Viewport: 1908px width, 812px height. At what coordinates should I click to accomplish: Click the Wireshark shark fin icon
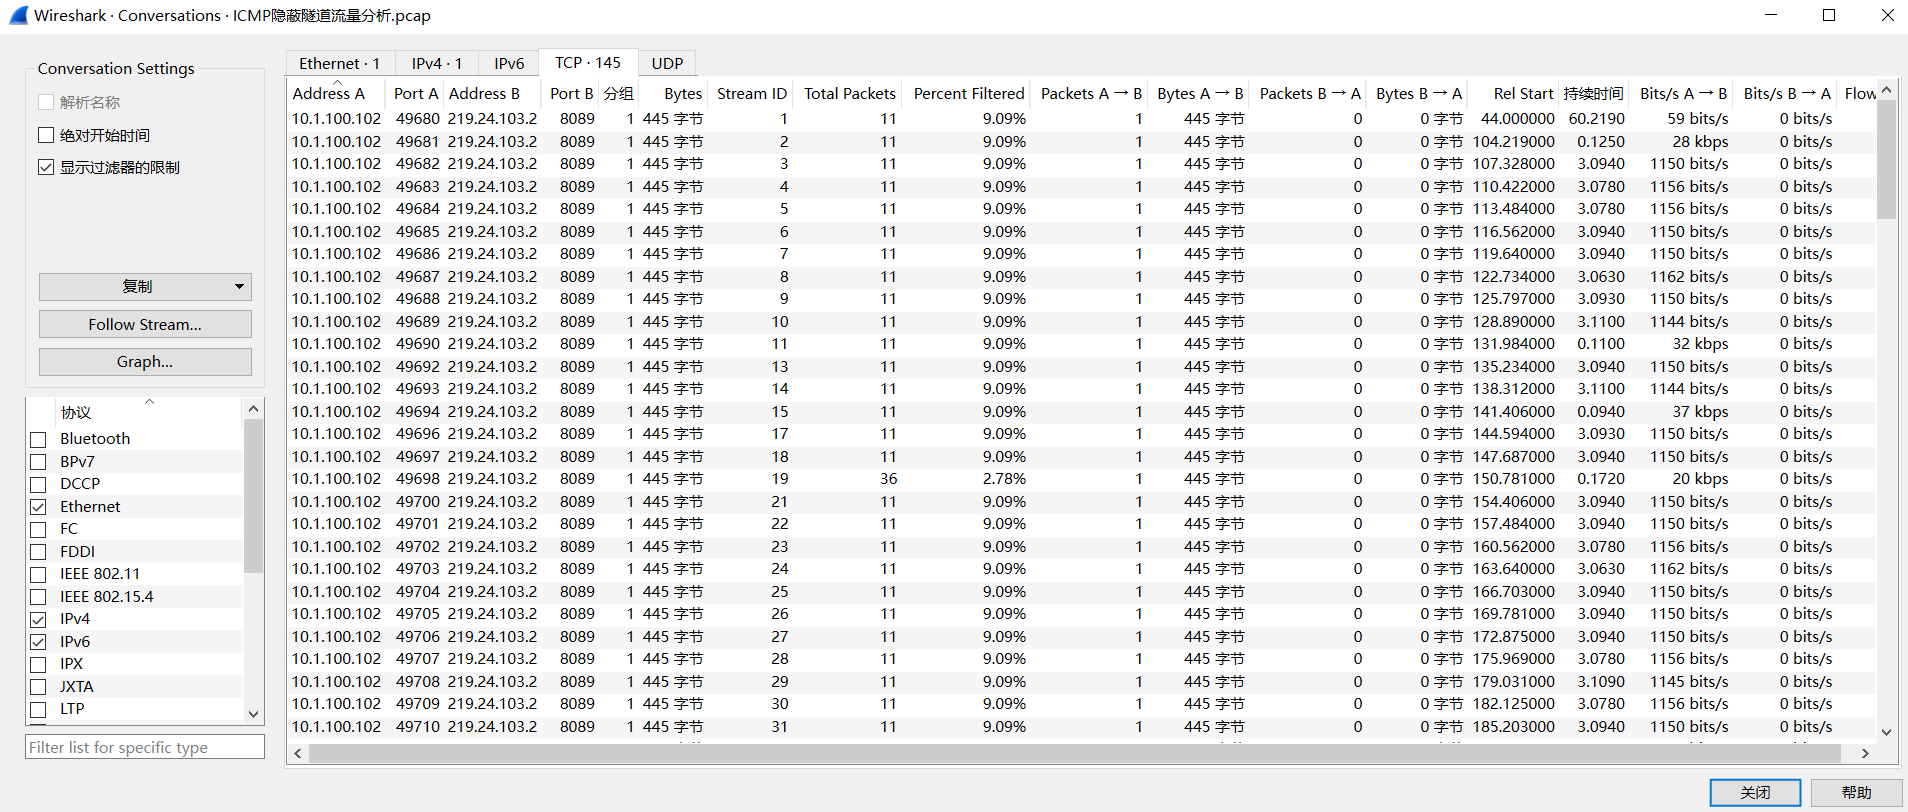18,15
